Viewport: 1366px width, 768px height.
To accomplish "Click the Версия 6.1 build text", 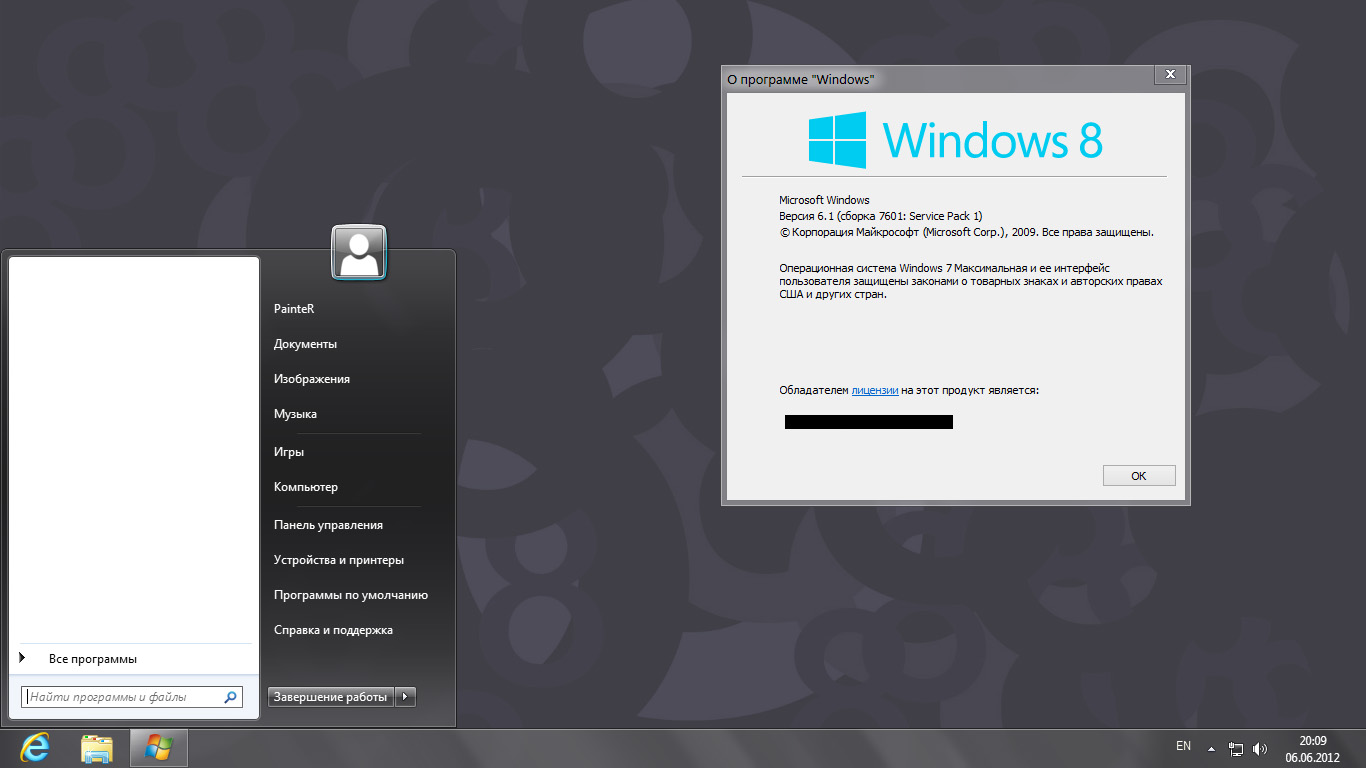I will [x=881, y=216].
